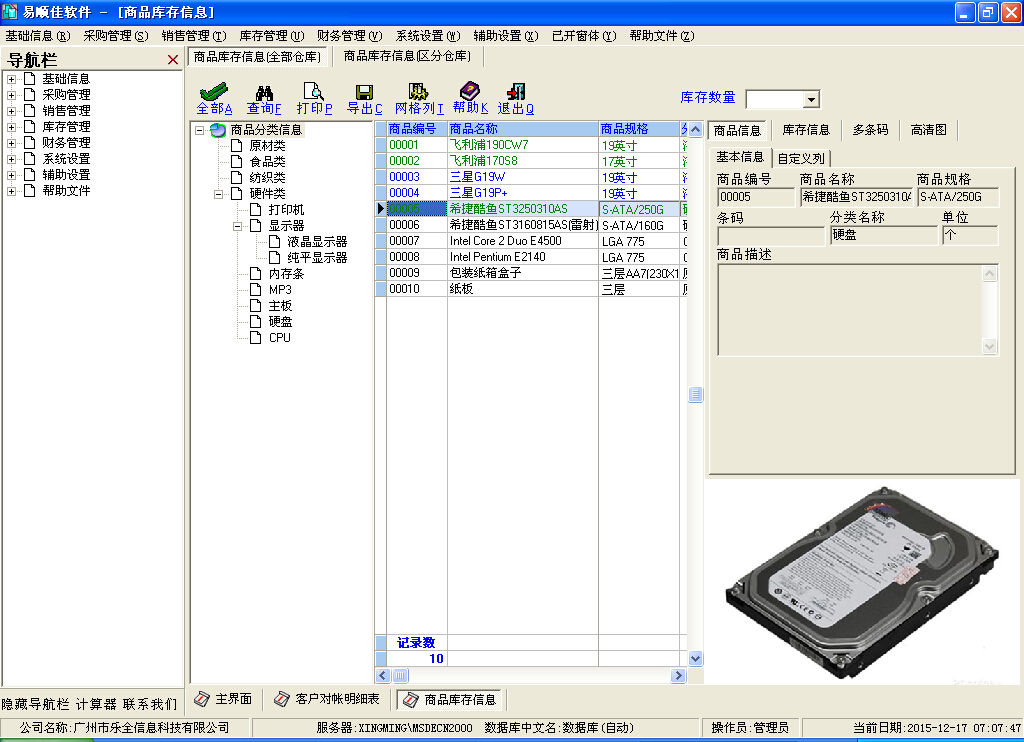
Task: Switch to 商品库存信息(区分仓库) tab
Action: 407,56
